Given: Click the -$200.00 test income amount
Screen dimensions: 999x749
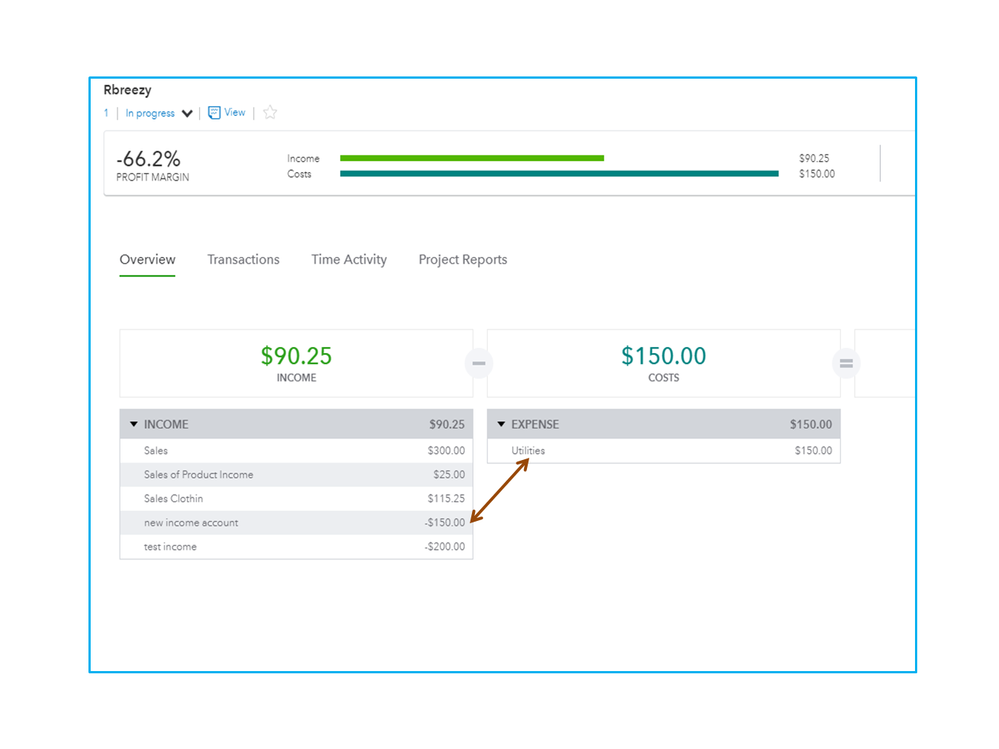Looking at the screenshot, I should pos(445,546).
